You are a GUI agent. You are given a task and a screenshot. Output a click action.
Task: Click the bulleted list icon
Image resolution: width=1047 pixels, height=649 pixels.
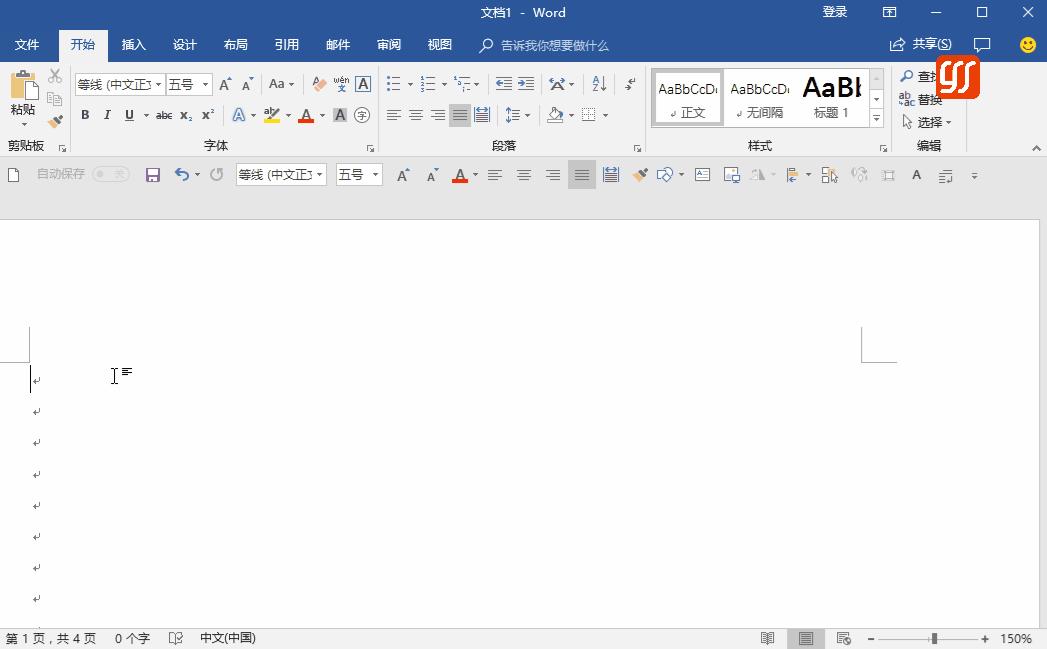394,84
